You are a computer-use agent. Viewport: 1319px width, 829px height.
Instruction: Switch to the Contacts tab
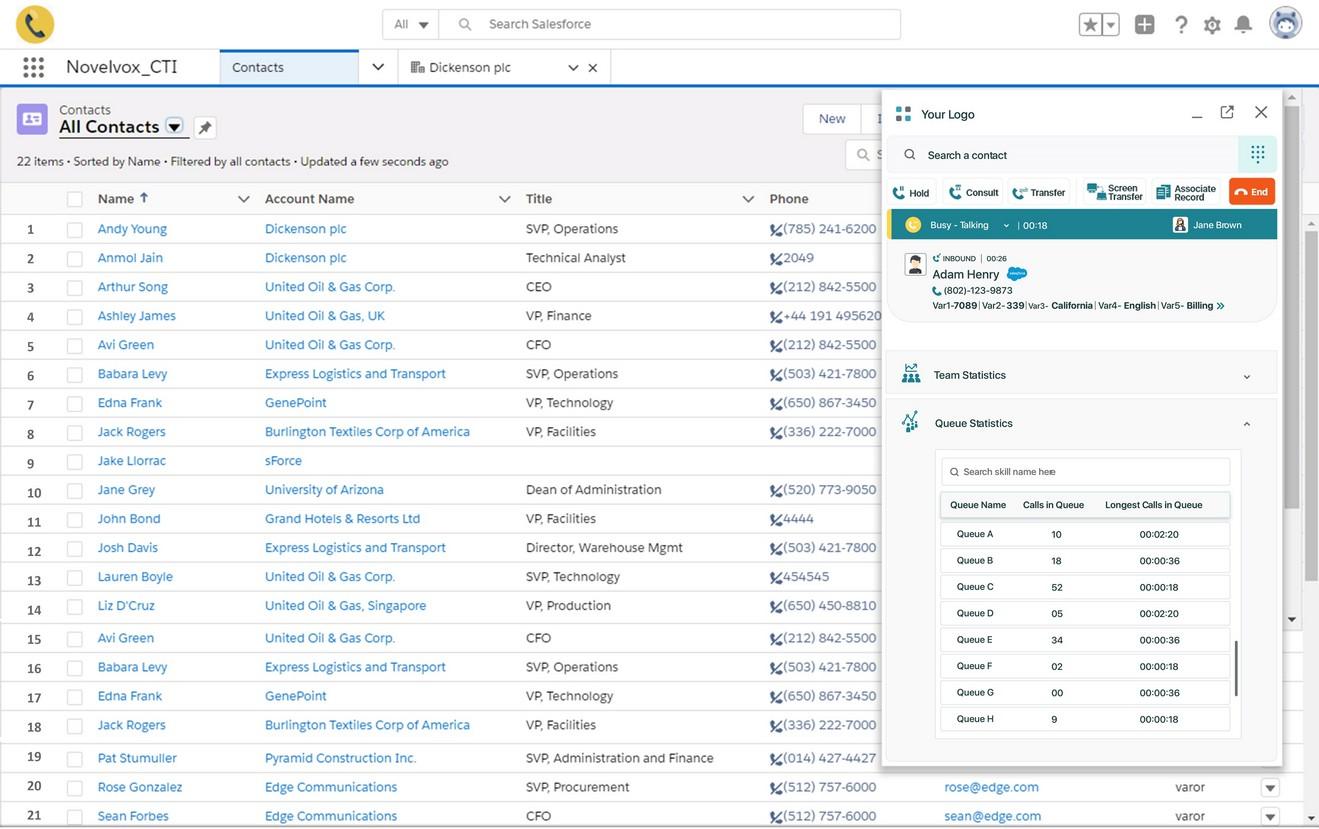pos(288,67)
